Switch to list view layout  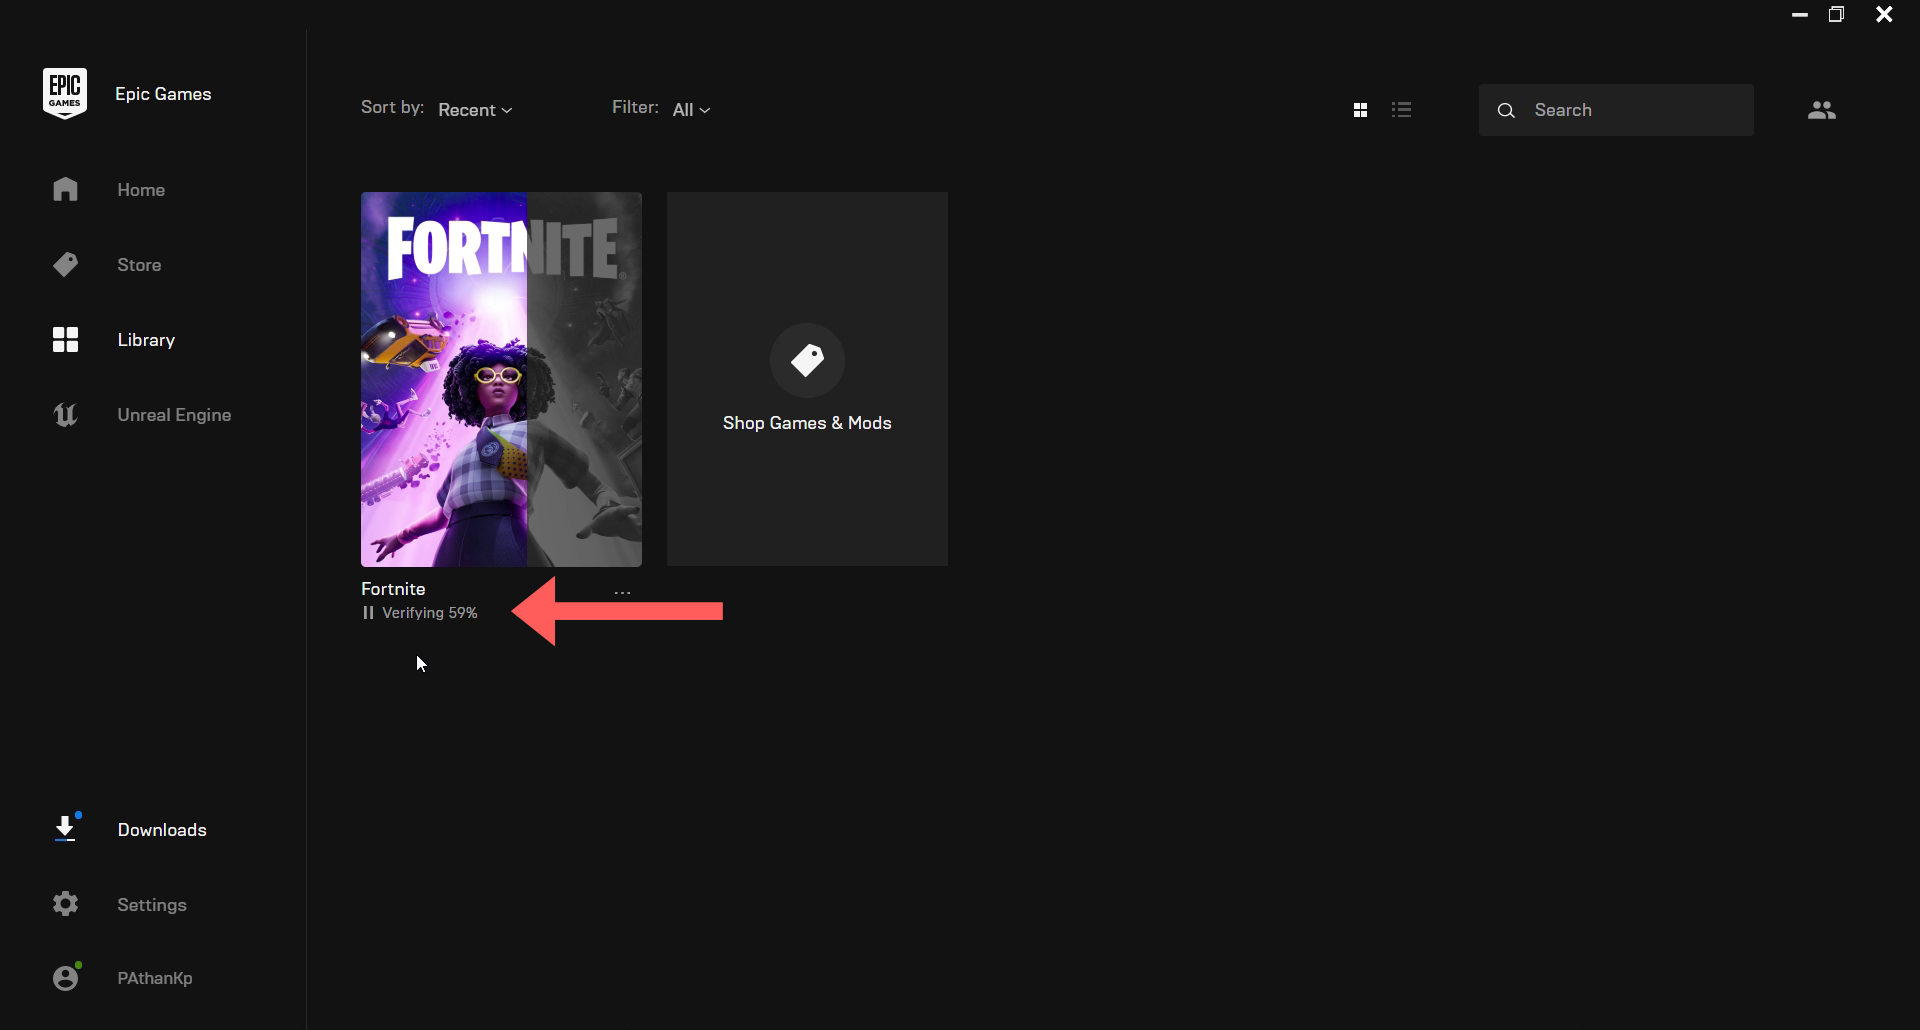coord(1402,109)
